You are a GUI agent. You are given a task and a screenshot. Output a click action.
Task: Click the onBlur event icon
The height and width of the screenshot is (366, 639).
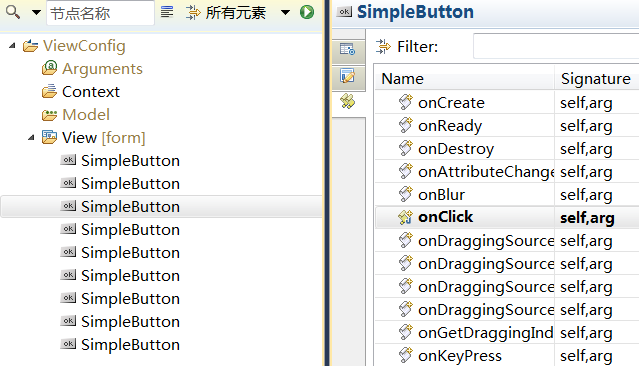(x=405, y=194)
